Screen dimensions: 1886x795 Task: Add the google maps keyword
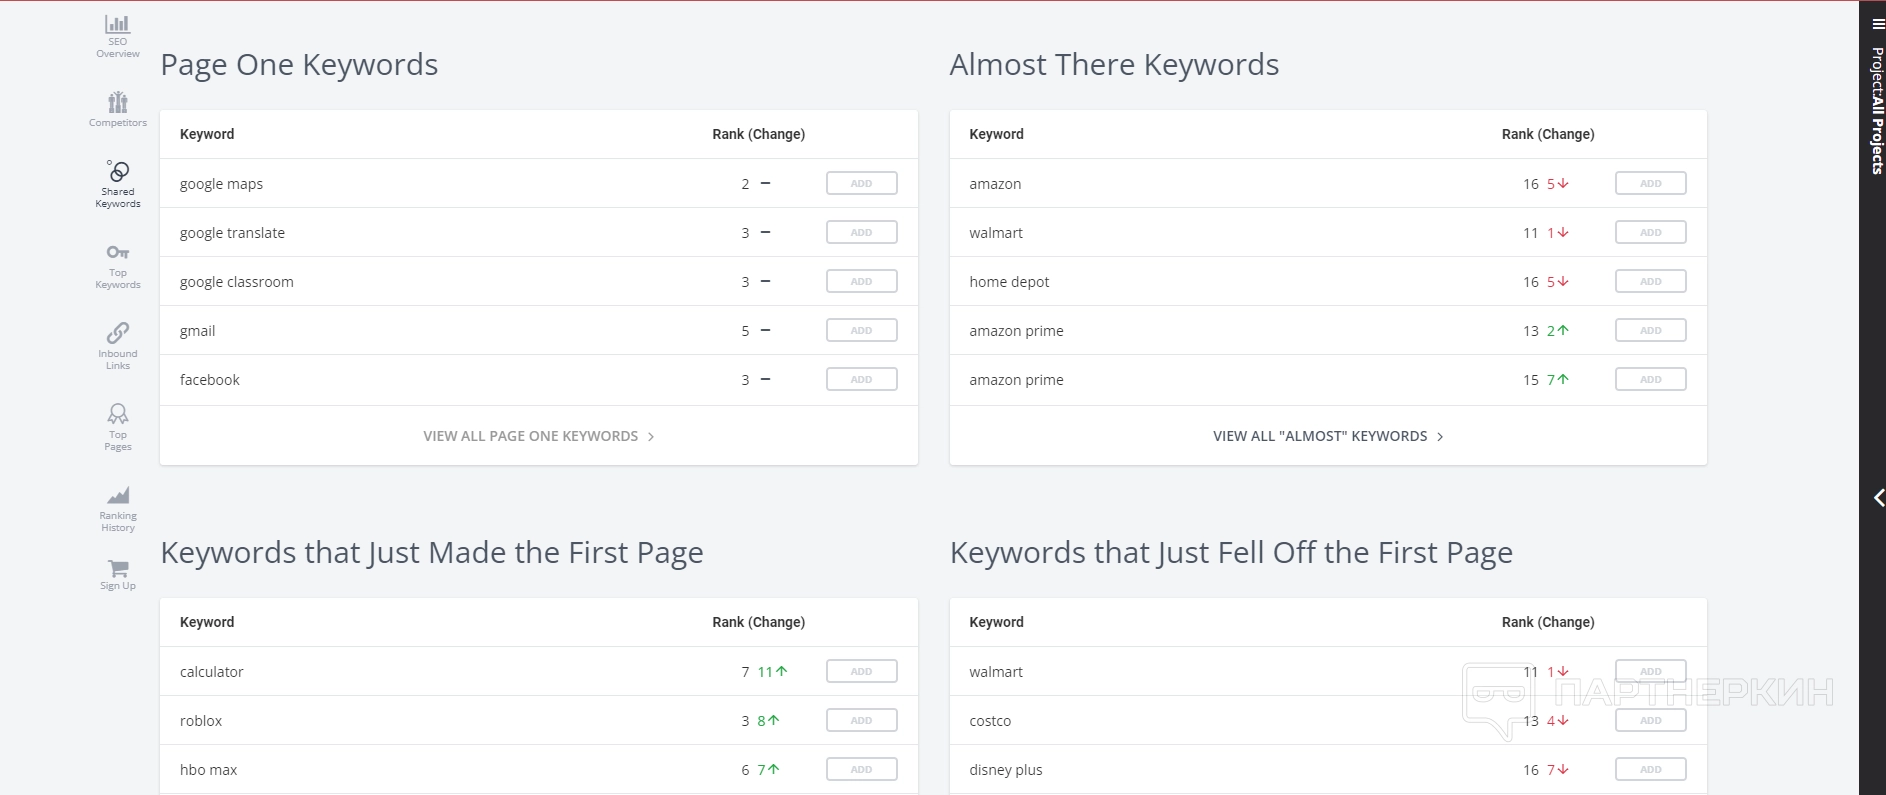pos(861,184)
